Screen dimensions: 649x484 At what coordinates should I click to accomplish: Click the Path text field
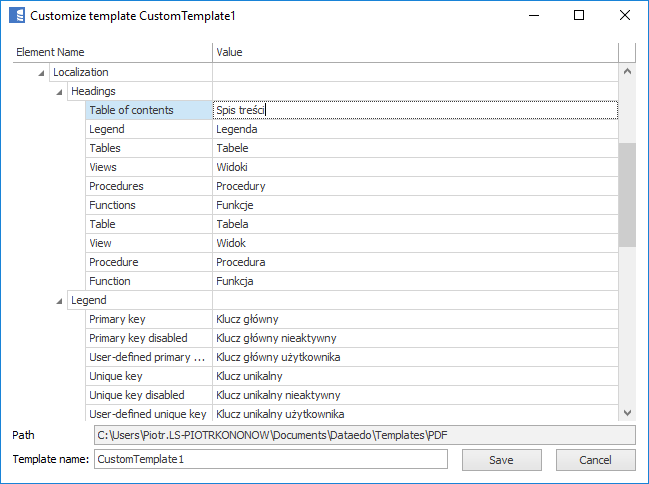coord(364,435)
